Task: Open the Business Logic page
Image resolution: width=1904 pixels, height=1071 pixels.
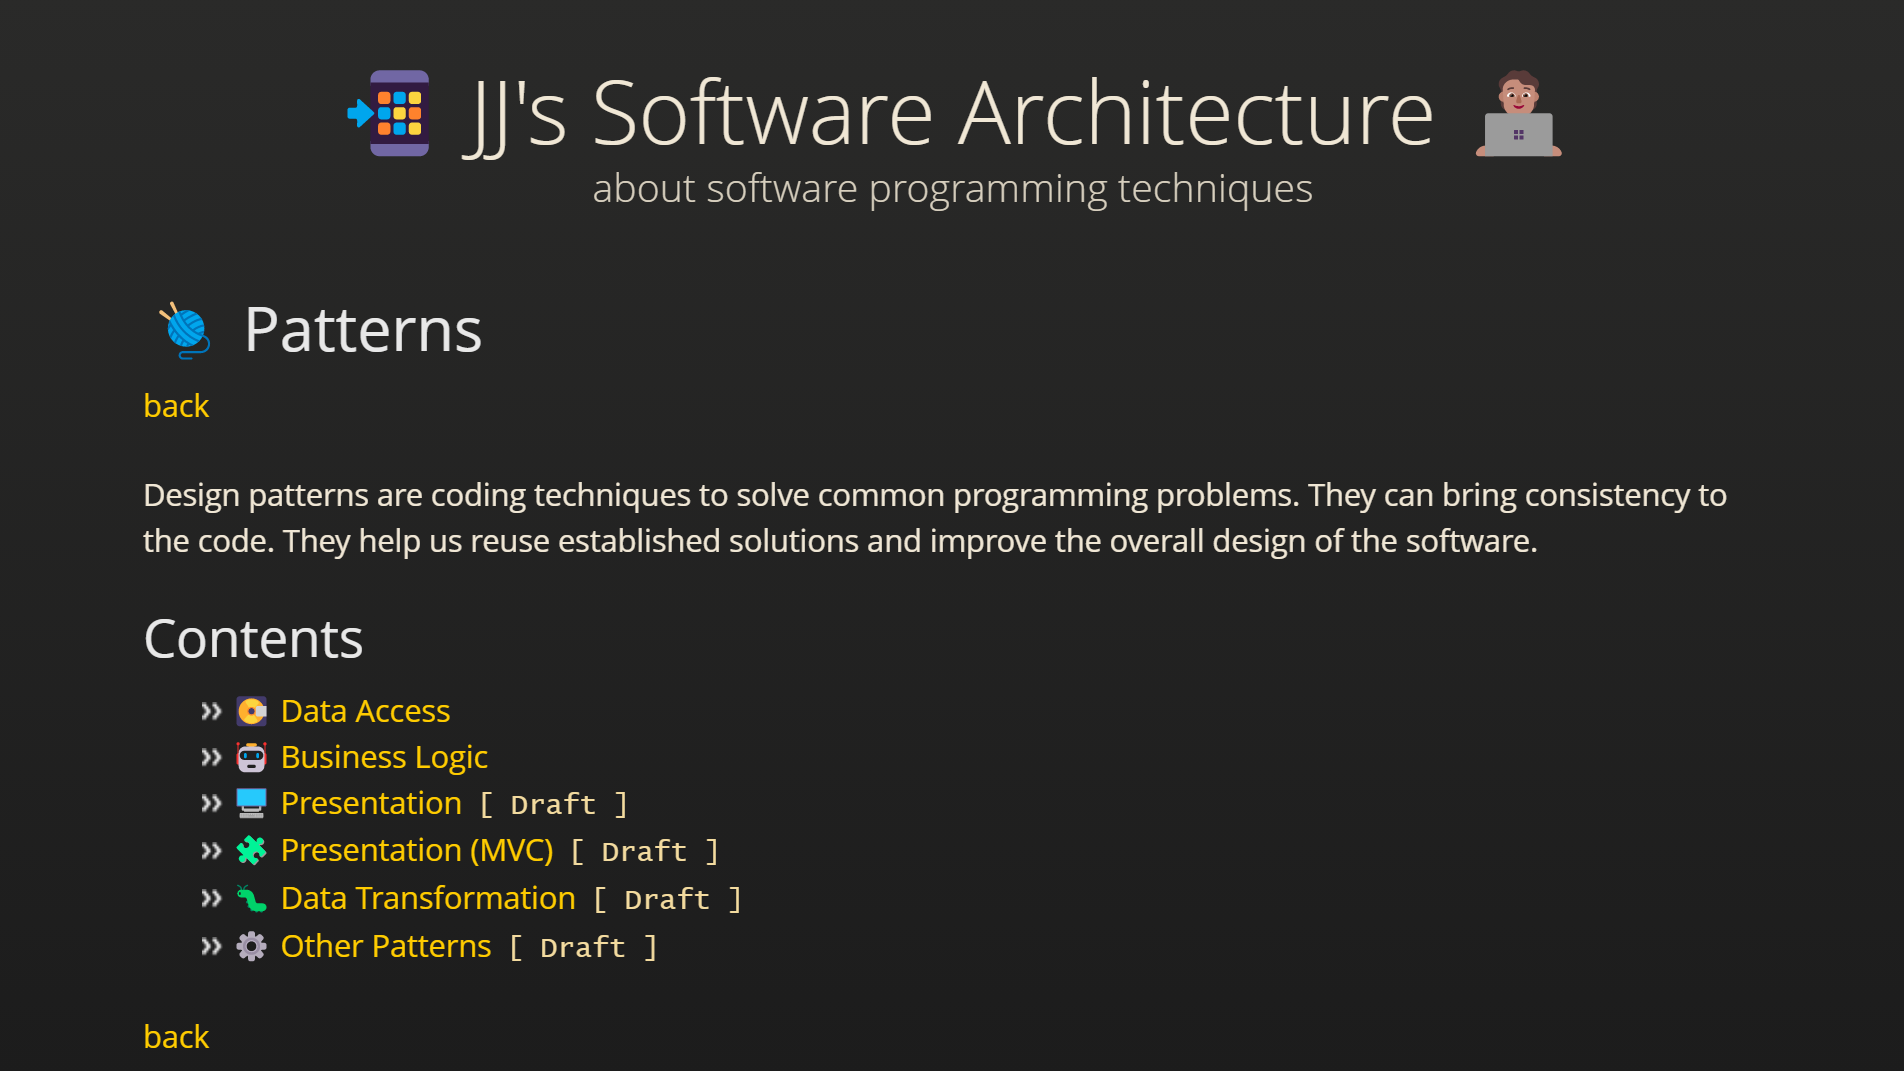Action: point(384,757)
